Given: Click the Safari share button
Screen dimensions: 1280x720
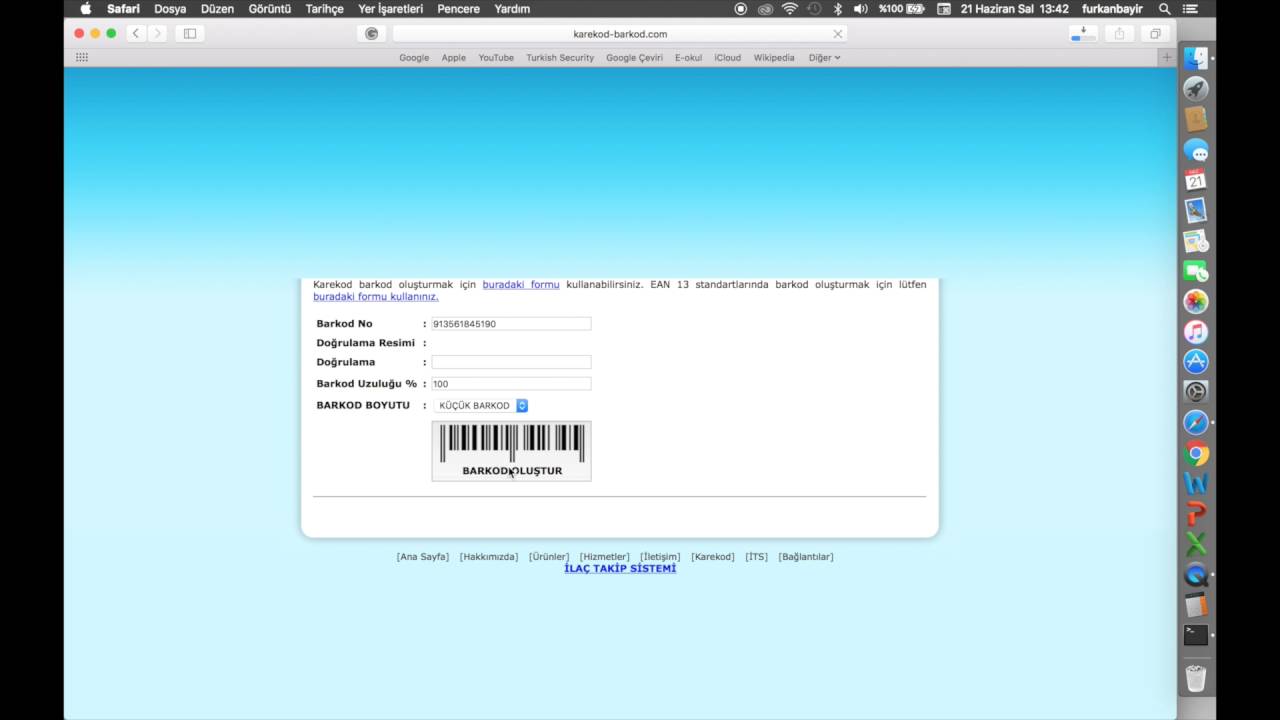Looking at the screenshot, I should 1119,33.
